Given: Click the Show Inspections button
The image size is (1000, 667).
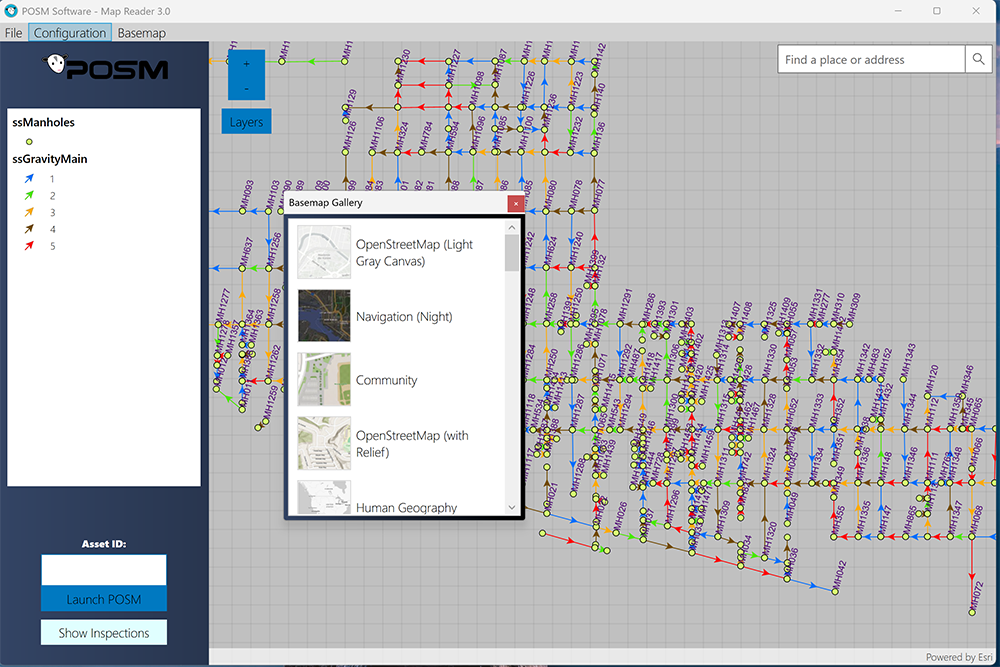Looking at the screenshot, I should coord(104,633).
